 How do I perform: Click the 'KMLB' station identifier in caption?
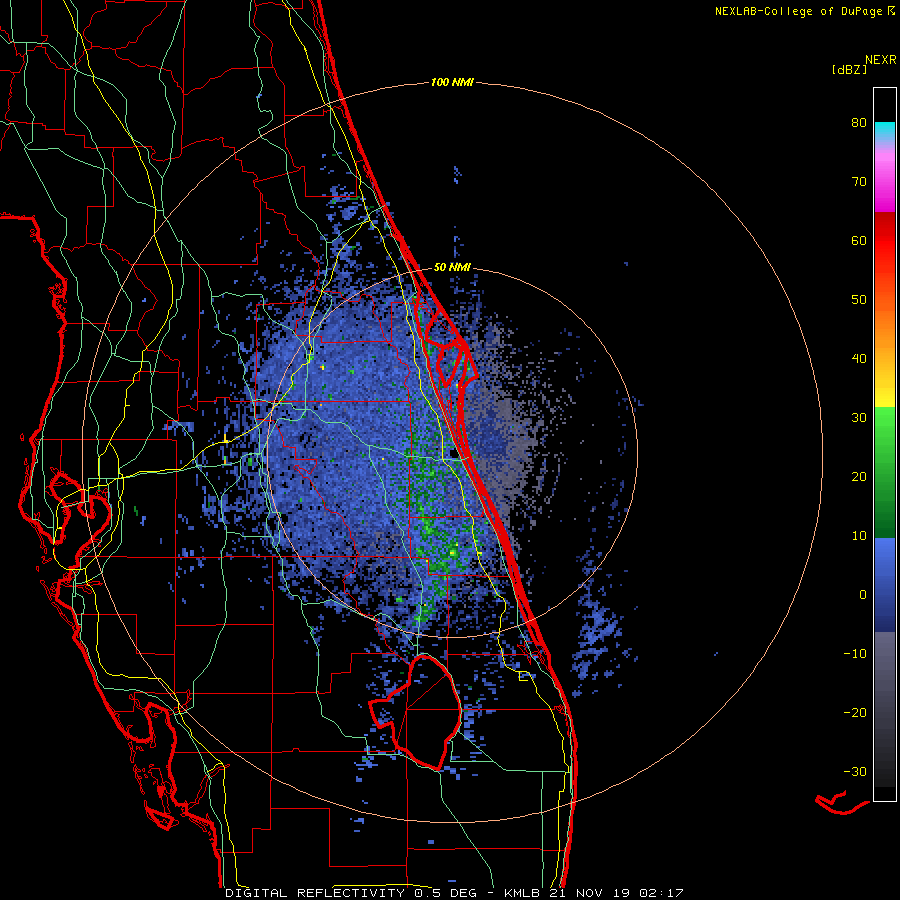(x=521, y=893)
